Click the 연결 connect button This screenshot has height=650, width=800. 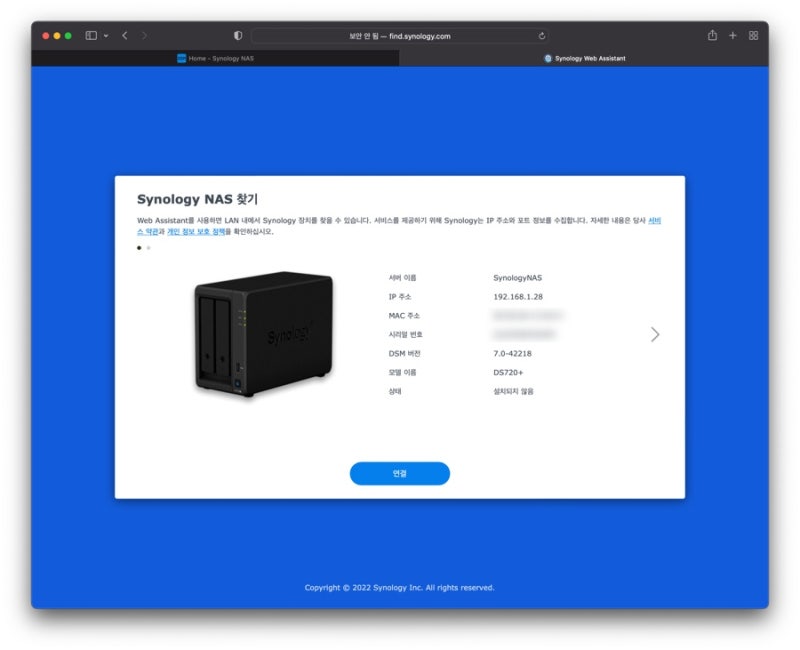pos(399,473)
